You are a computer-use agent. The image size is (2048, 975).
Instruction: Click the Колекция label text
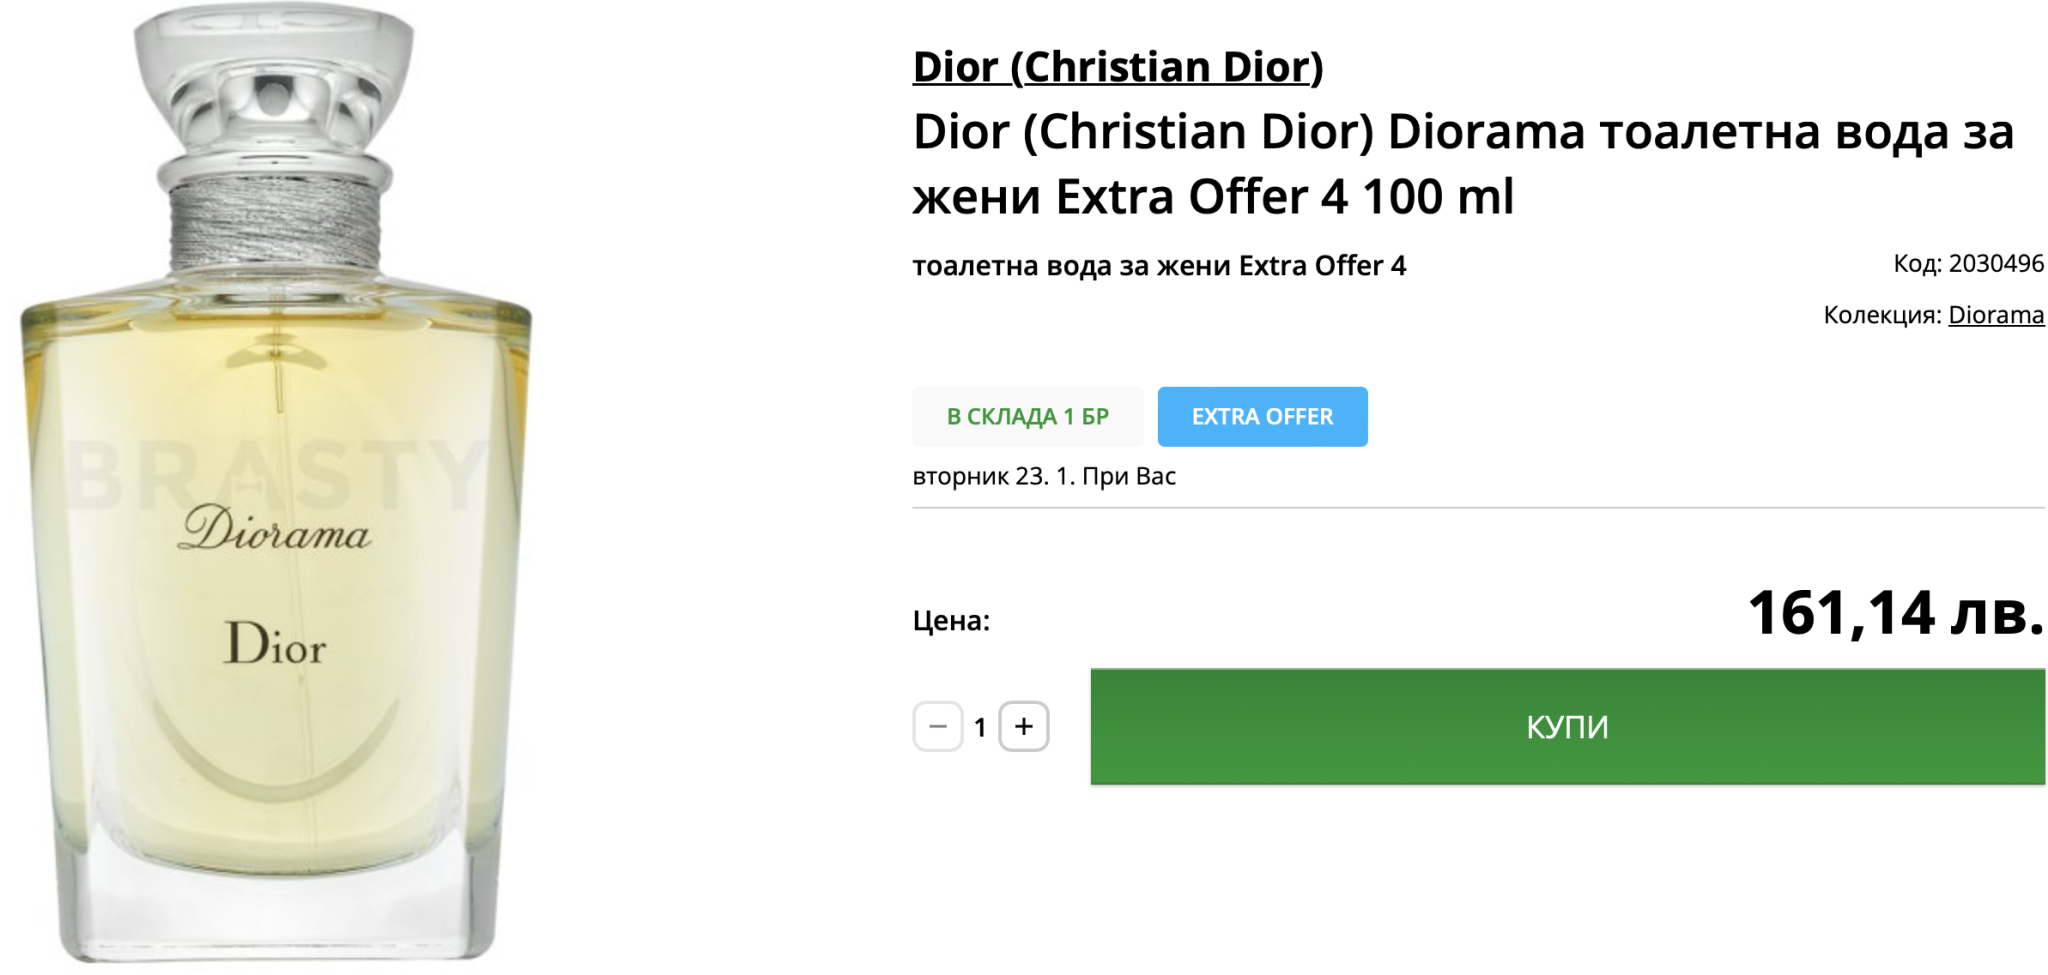(1882, 315)
